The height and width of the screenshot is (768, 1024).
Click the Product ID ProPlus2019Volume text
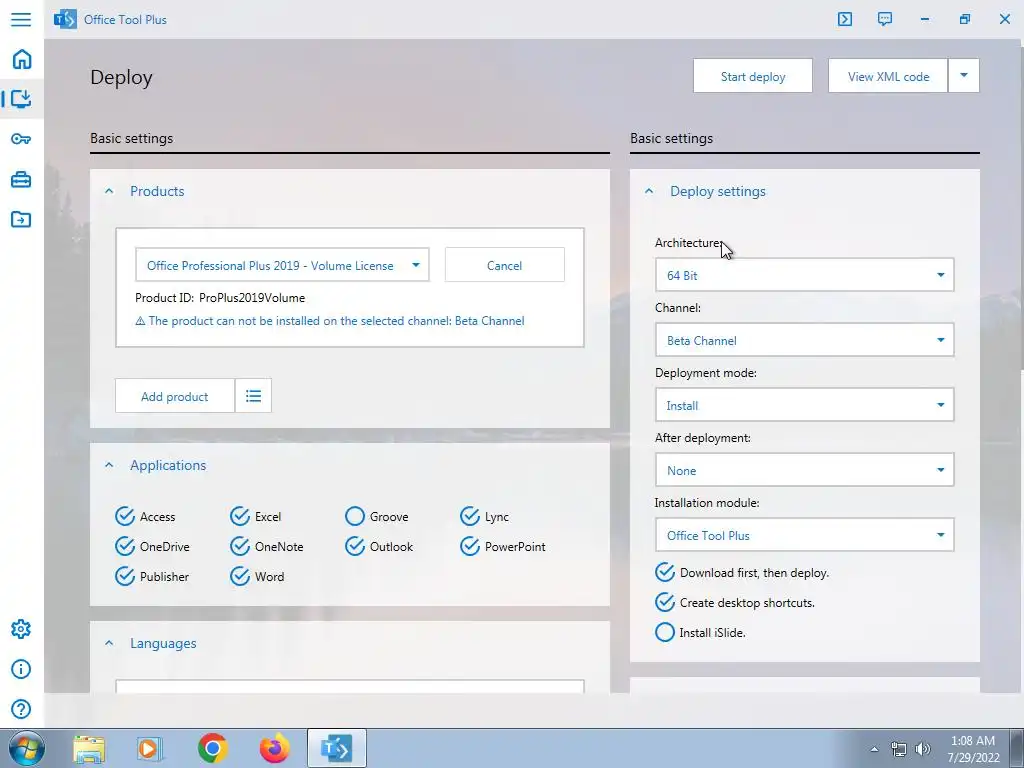coord(220,298)
